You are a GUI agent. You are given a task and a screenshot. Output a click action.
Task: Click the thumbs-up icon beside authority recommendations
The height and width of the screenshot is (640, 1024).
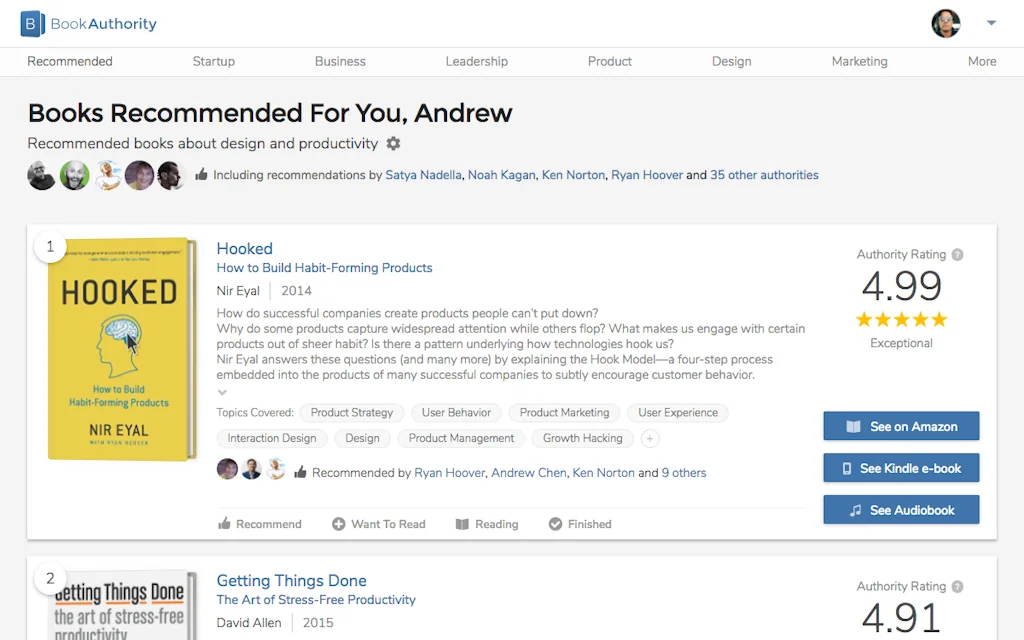point(202,175)
